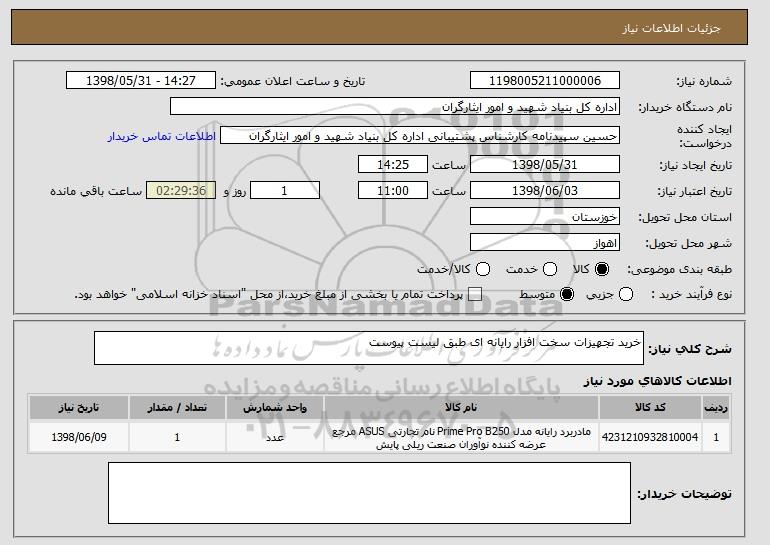Click the need number field 1198005211000006
Screen dimensions: 770x545
[545, 81]
